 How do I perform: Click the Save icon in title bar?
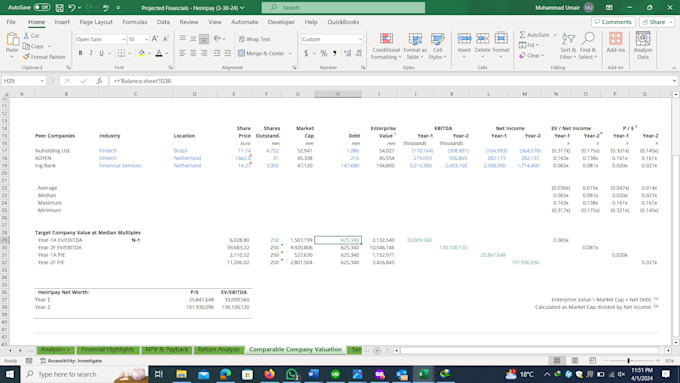tap(59, 8)
